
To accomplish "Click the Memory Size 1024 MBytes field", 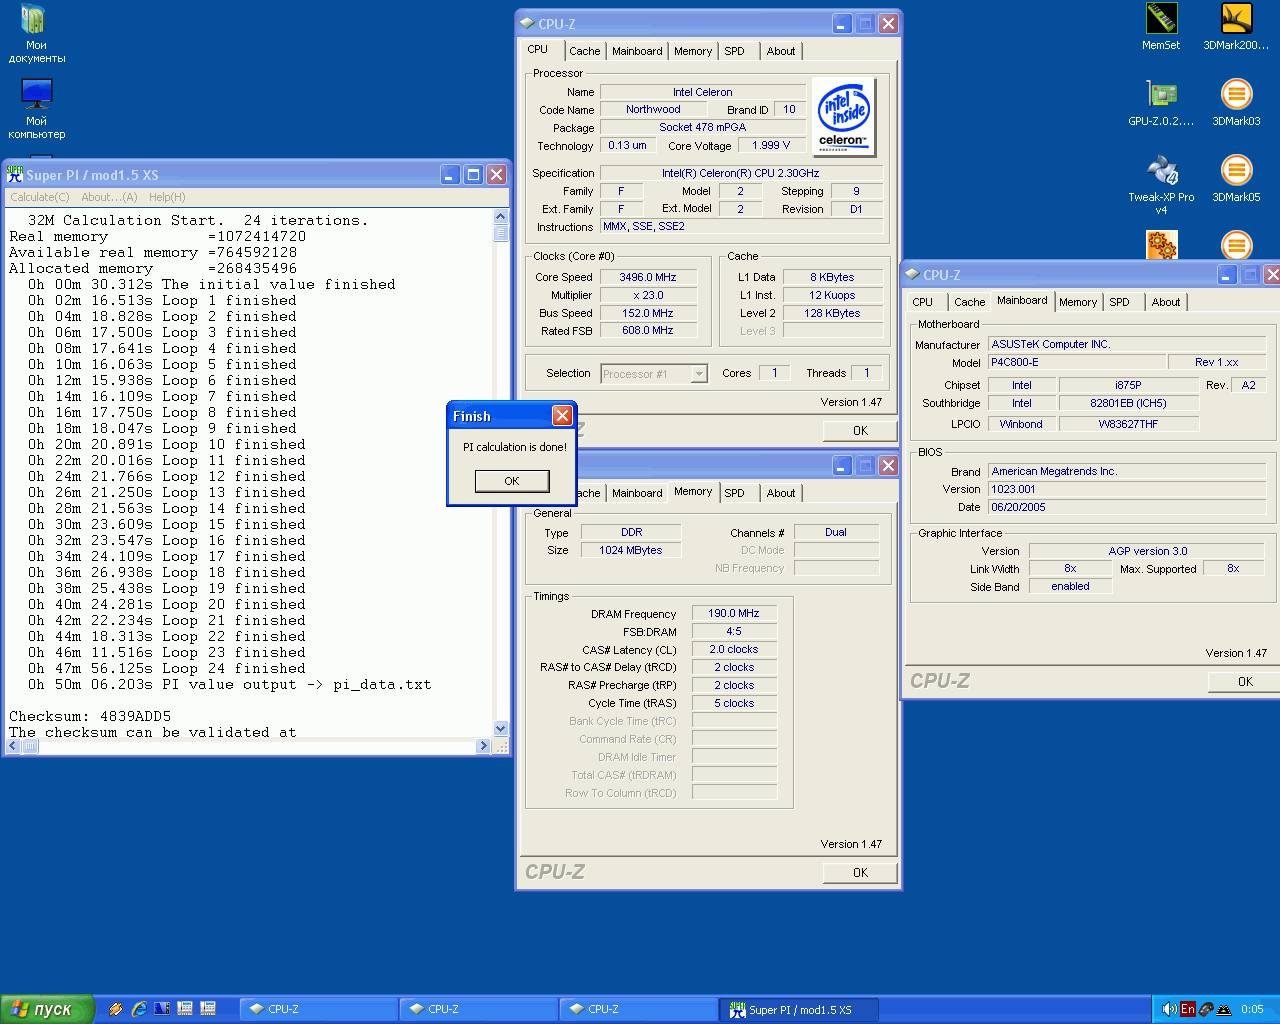I will (630, 551).
